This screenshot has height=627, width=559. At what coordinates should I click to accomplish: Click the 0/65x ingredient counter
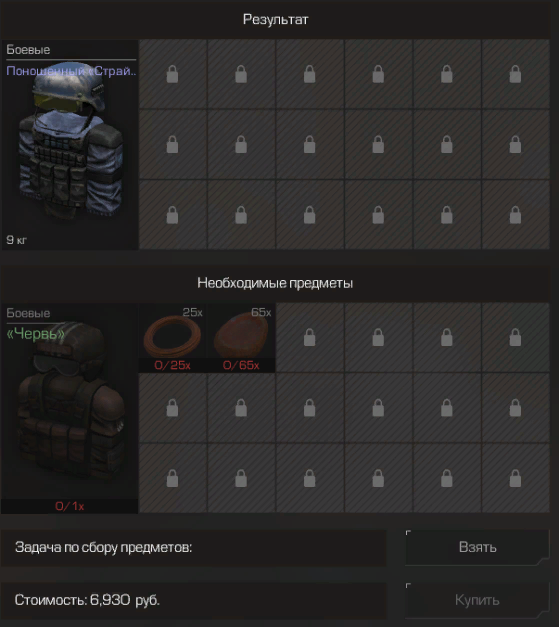[241, 365]
